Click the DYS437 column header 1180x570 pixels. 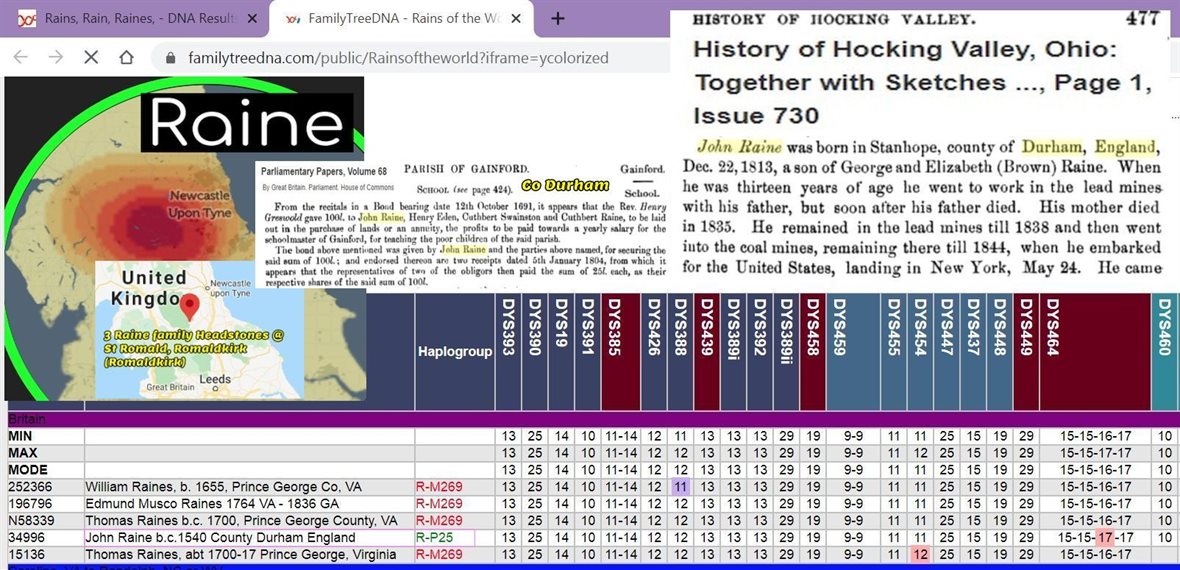tap(972, 352)
